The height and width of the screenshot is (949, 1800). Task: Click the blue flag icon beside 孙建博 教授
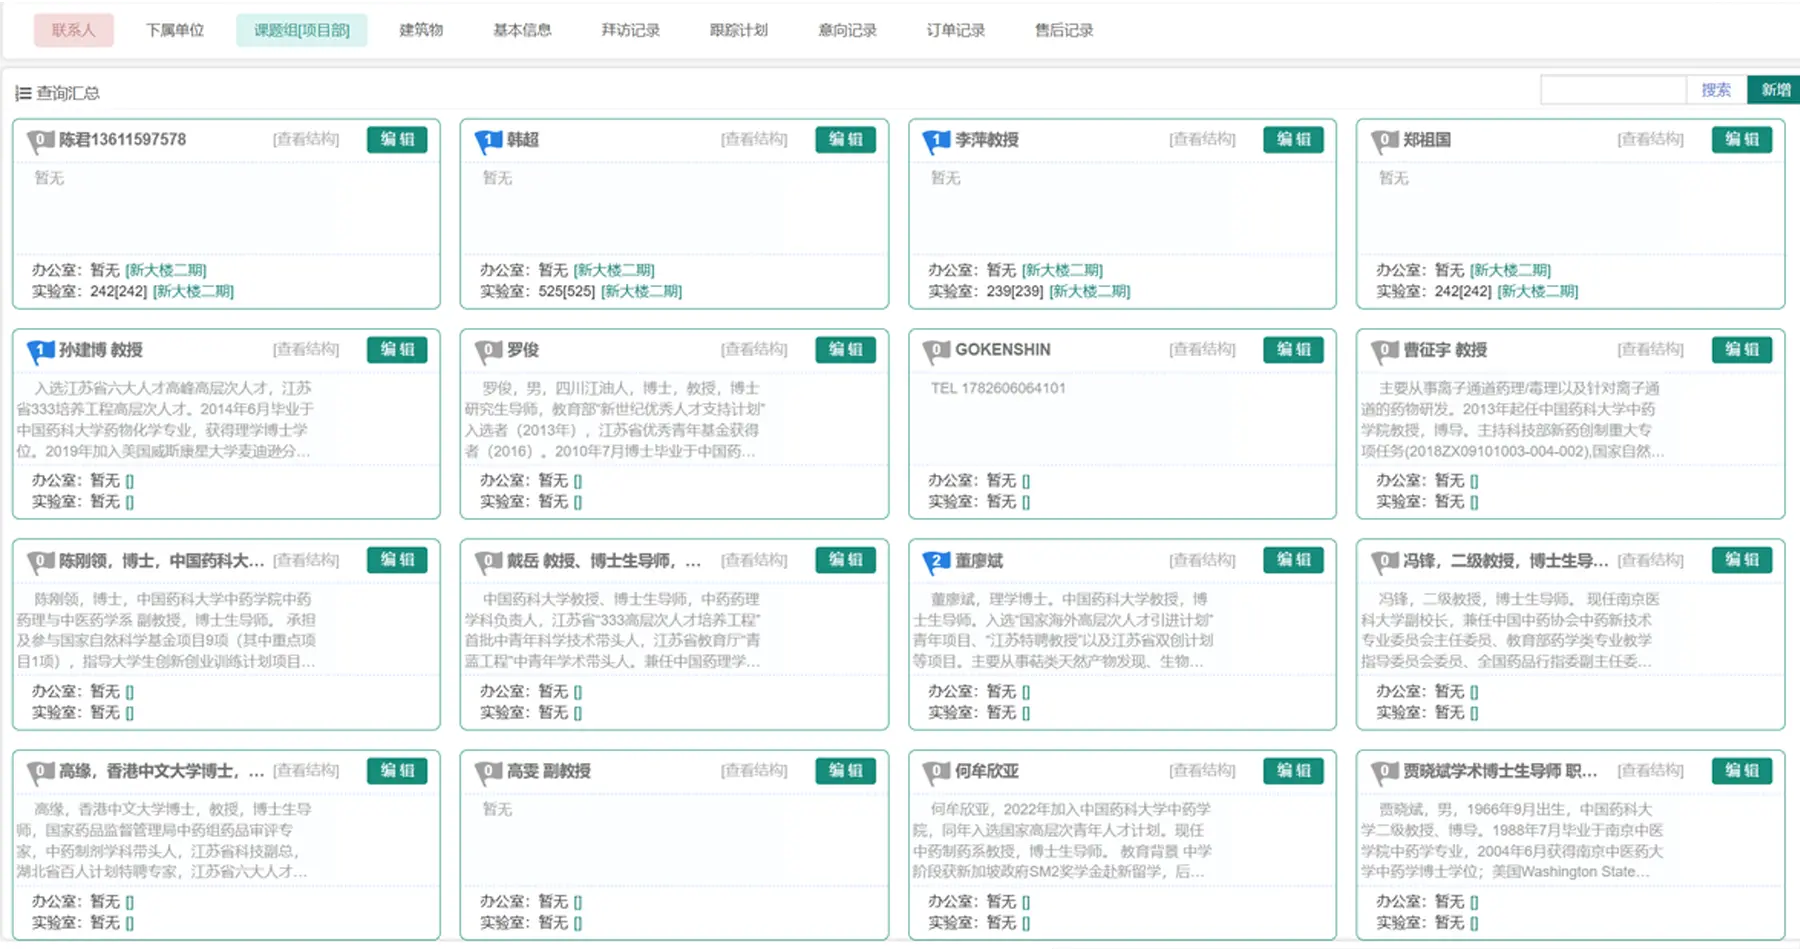39,351
